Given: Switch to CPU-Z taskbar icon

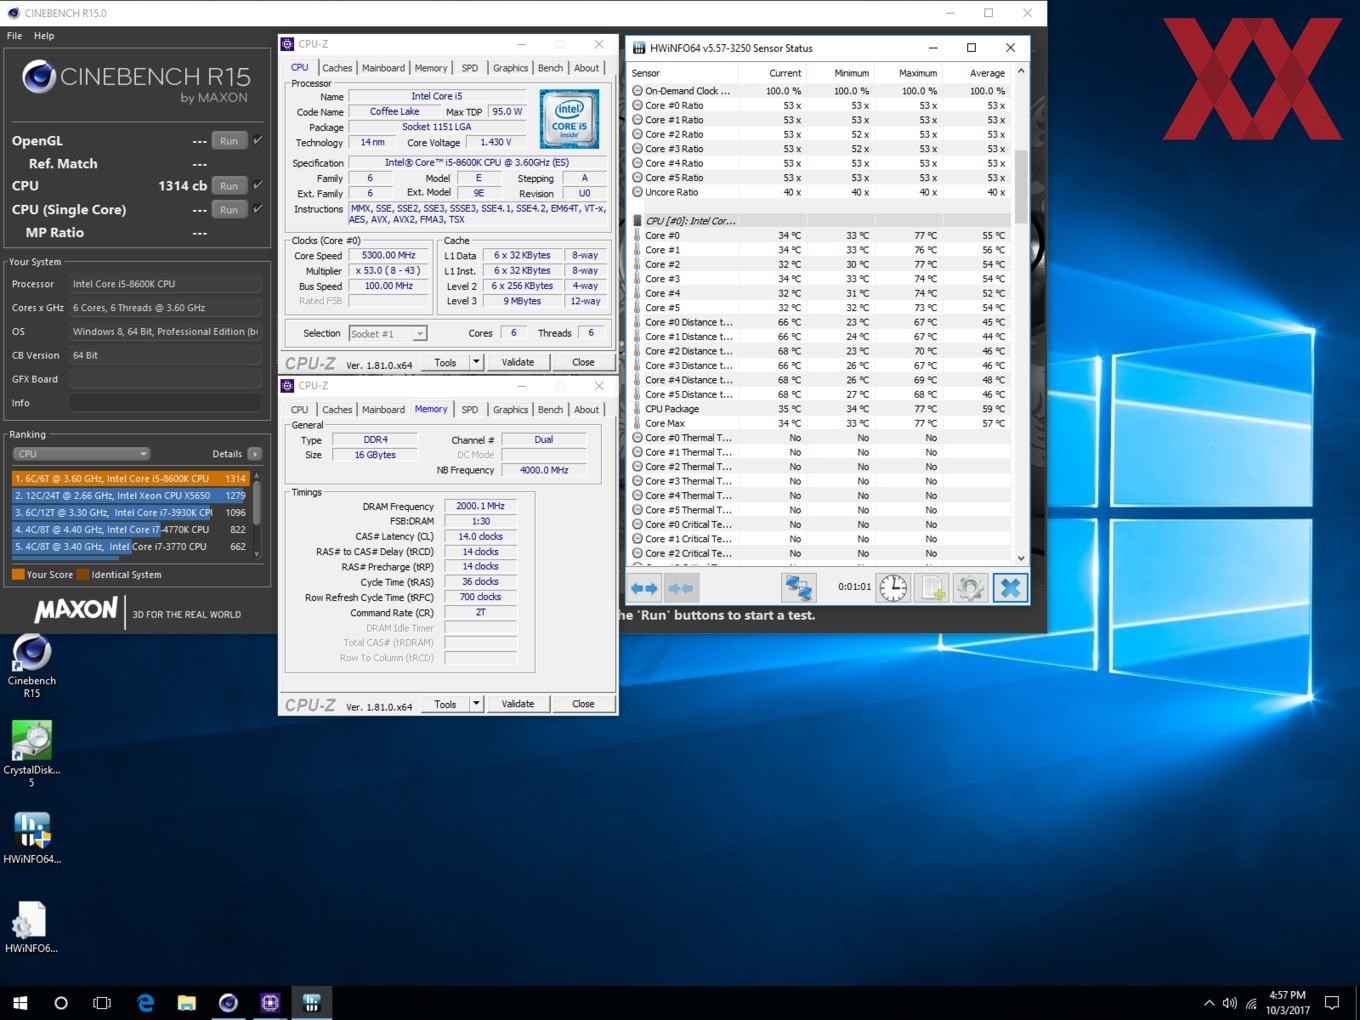Looking at the screenshot, I should (270, 1002).
